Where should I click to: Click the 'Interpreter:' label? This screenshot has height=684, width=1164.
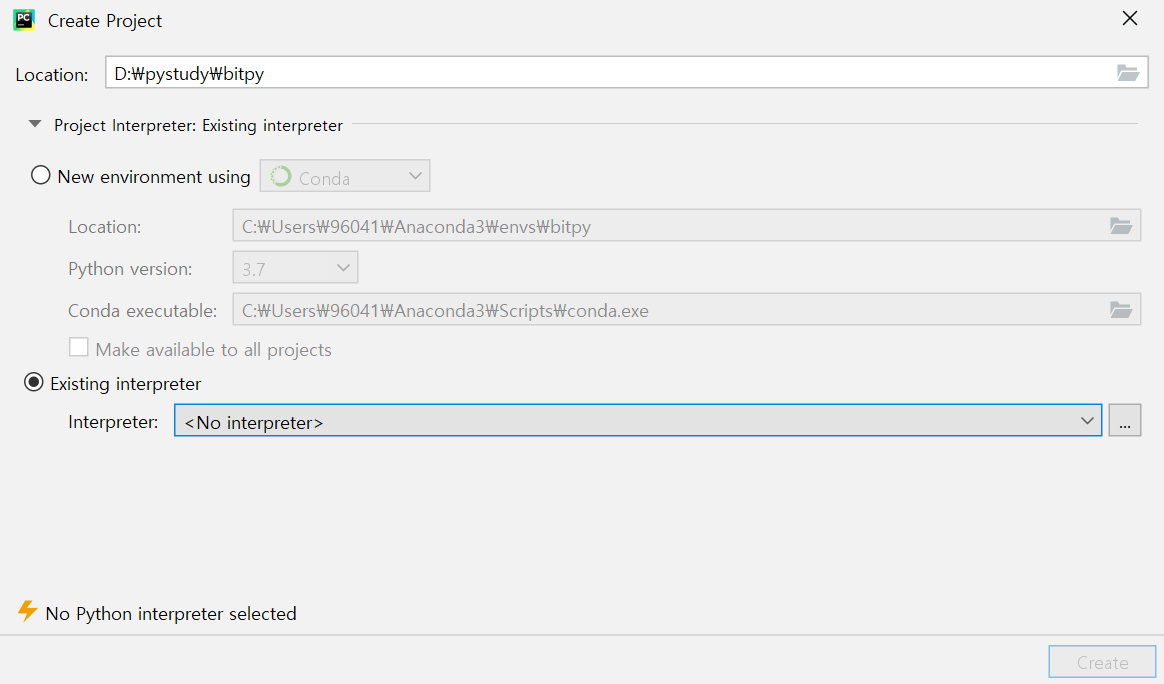(x=113, y=422)
